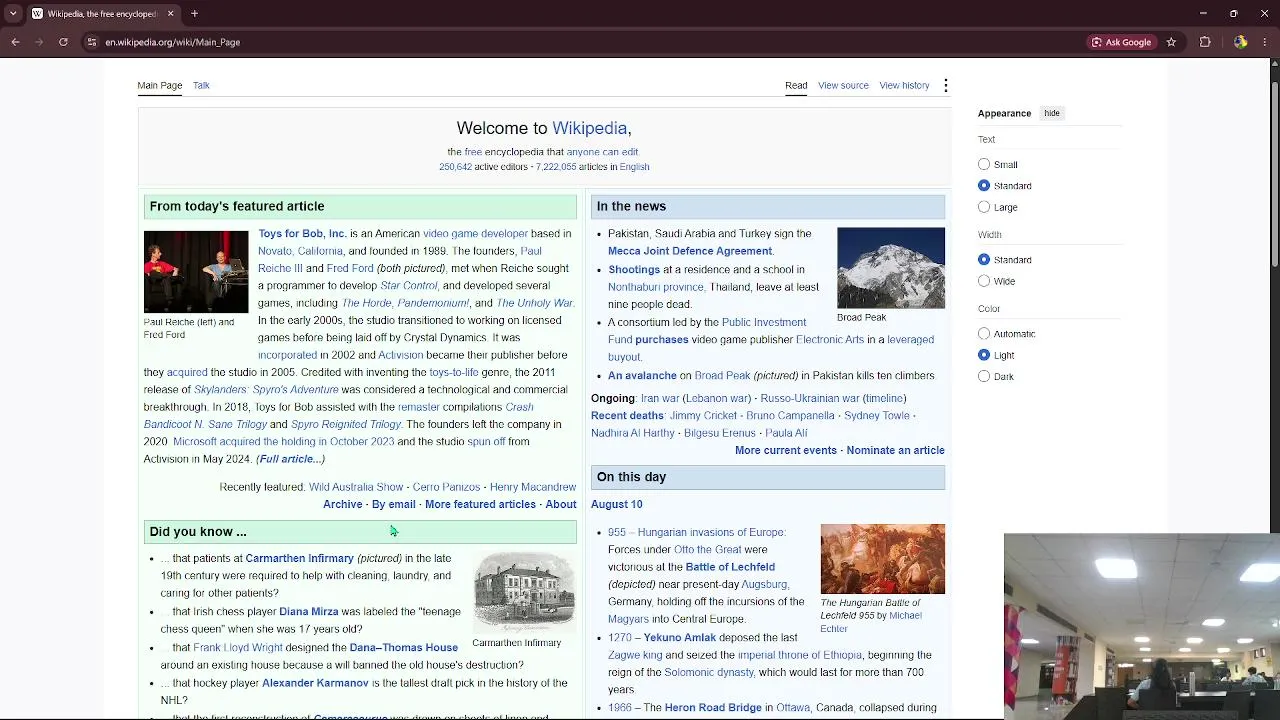The image size is (1280, 720).
Task: Click the 7,222,055 articles count link
Action: point(556,167)
